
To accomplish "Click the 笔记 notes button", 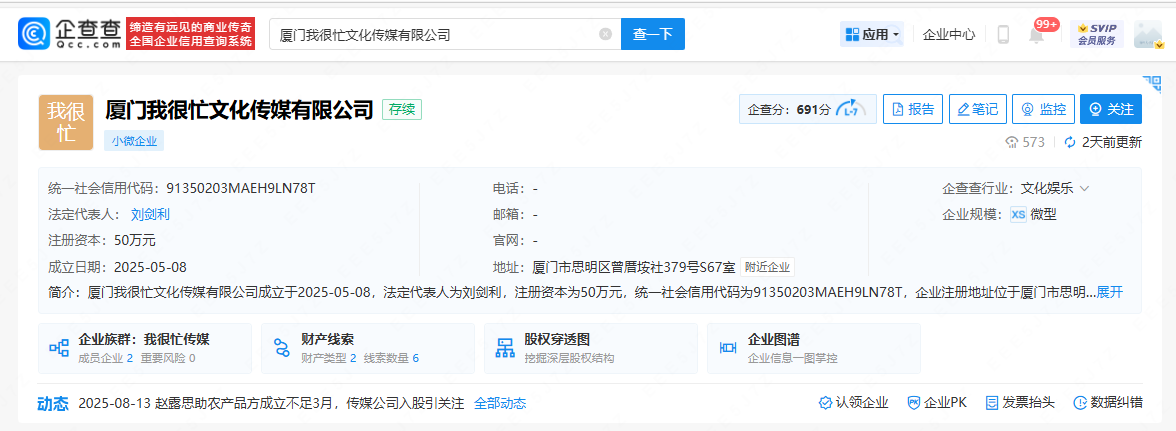I will [x=977, y=109].
